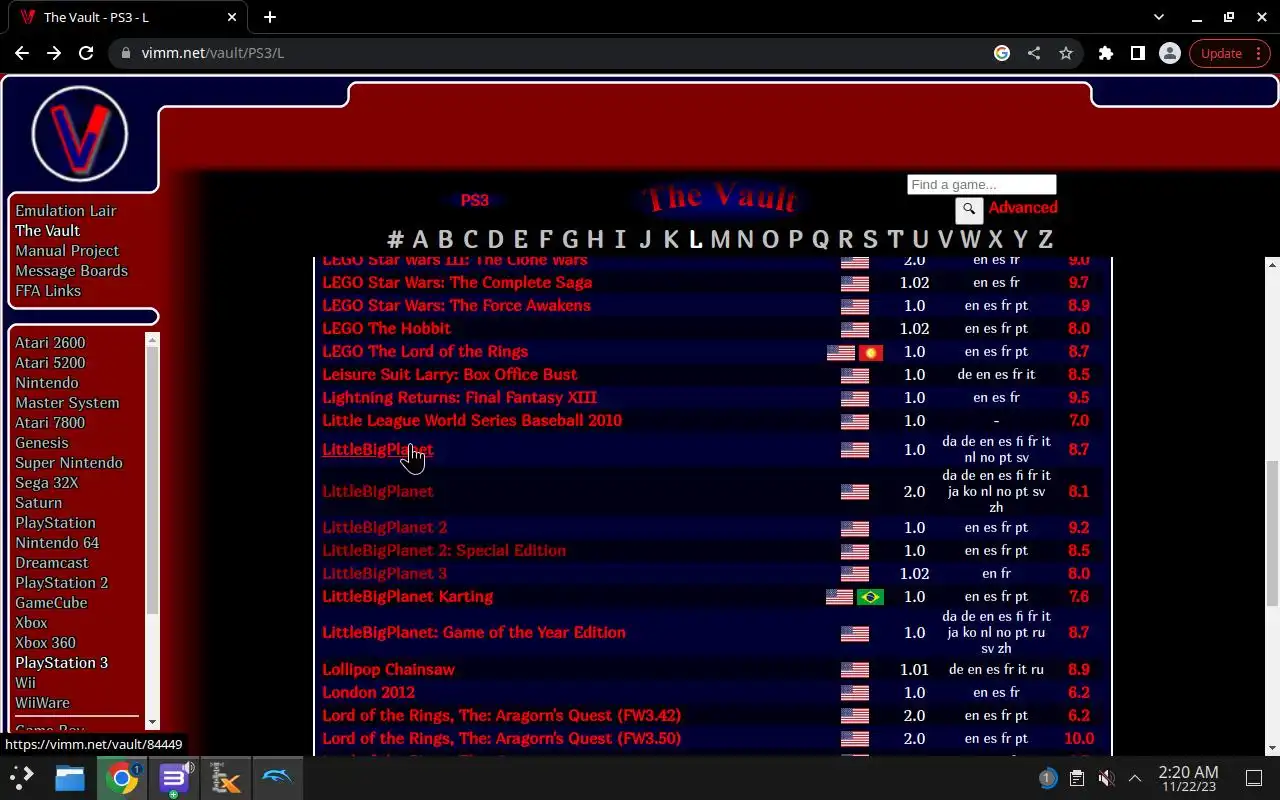Expand hidden tray icons arrow

1135,778
